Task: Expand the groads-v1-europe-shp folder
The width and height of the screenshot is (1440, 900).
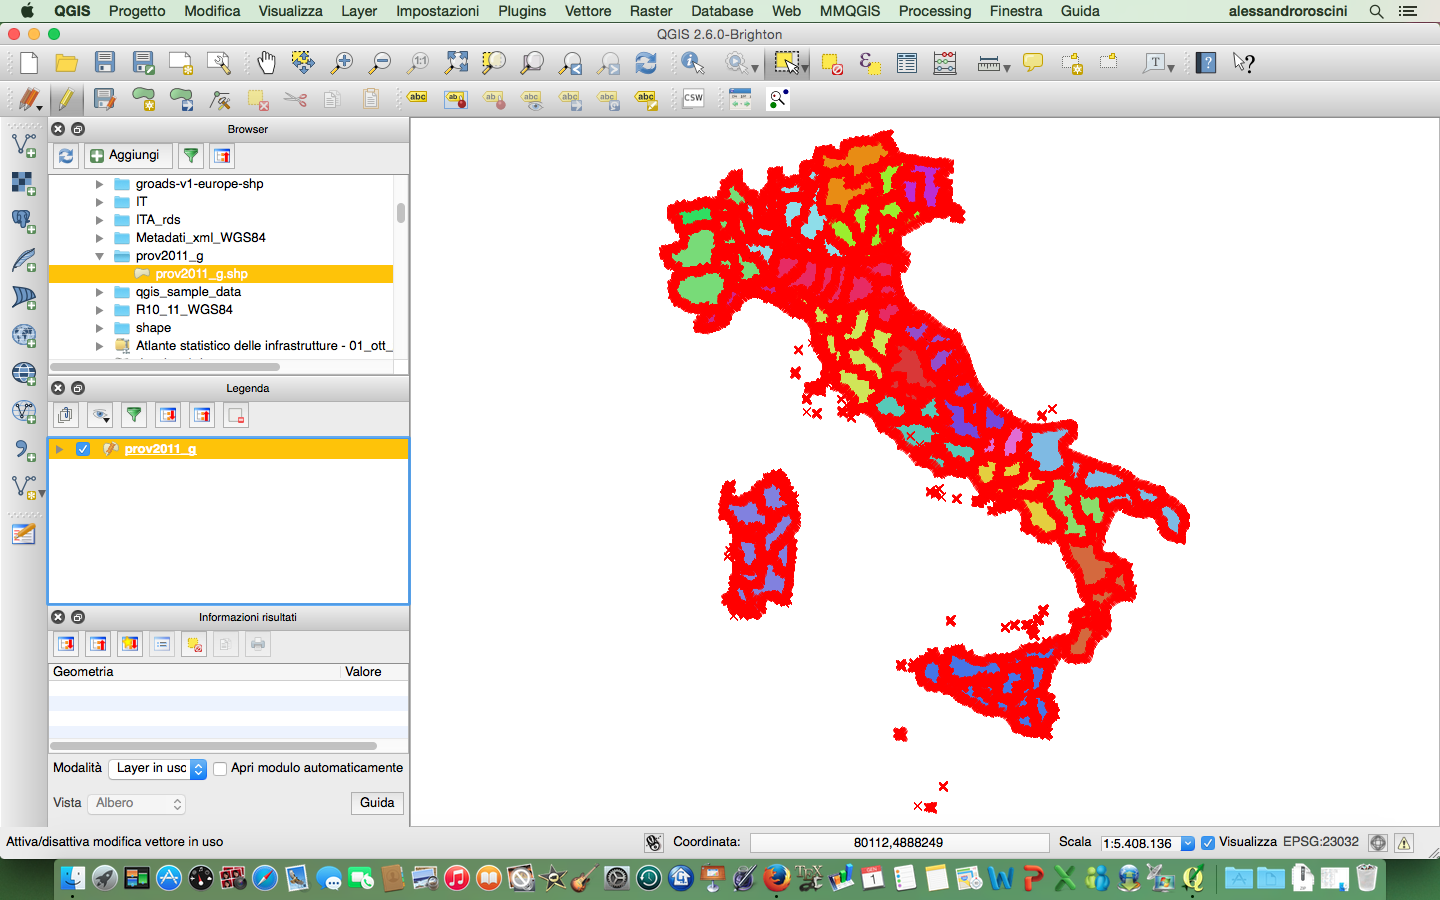Action: [x=99, y=184]
